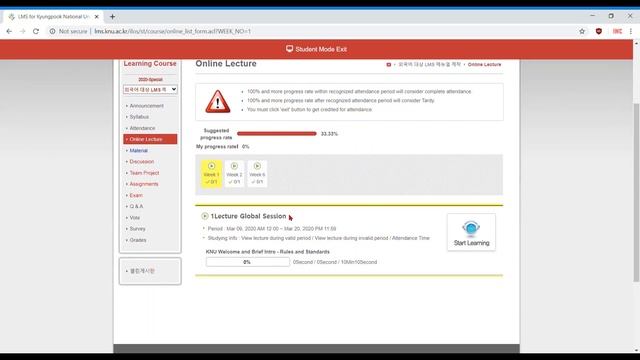
Task: Select the LMS for Kyungpook National tab
Action: pyautogui.click(x=53, y=16)
